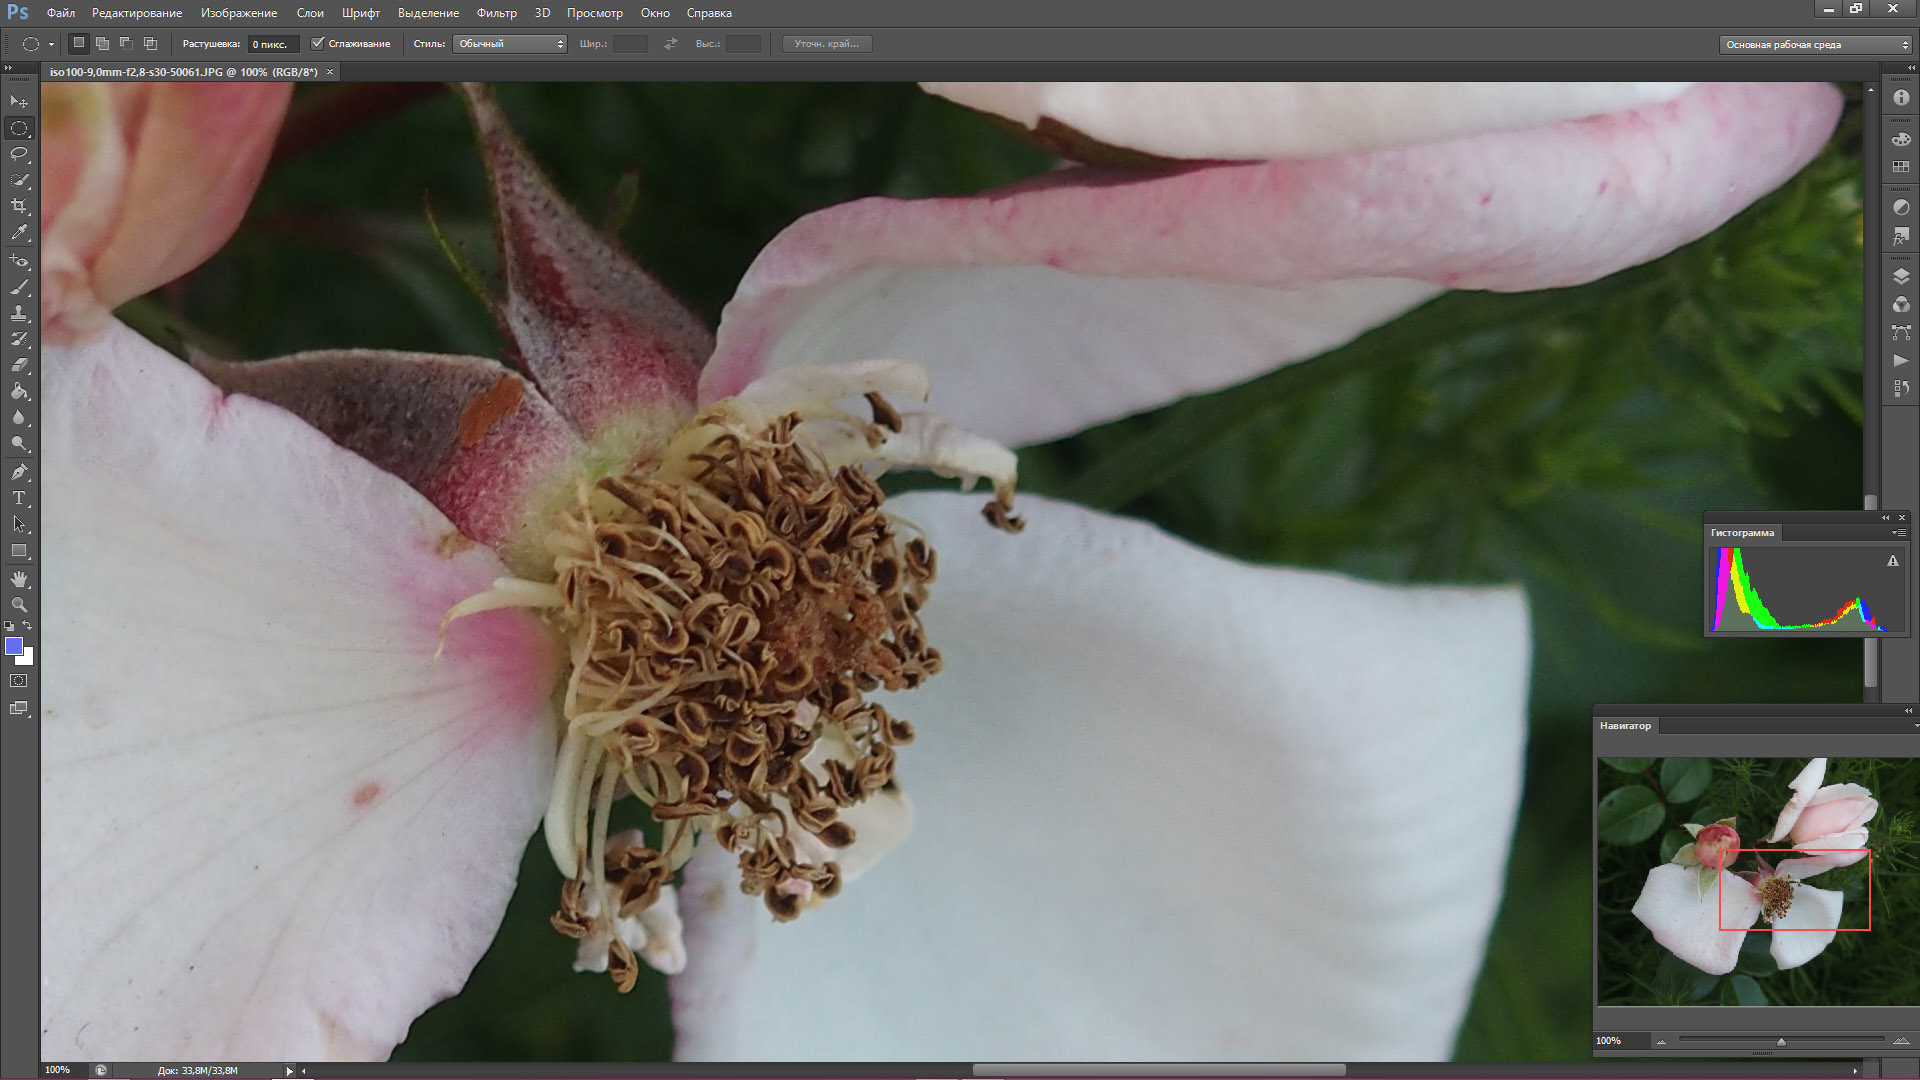This screenshot has width=1920, height=1080.
Task: Click the Растушевка feather input field
Action: [272, 44]
